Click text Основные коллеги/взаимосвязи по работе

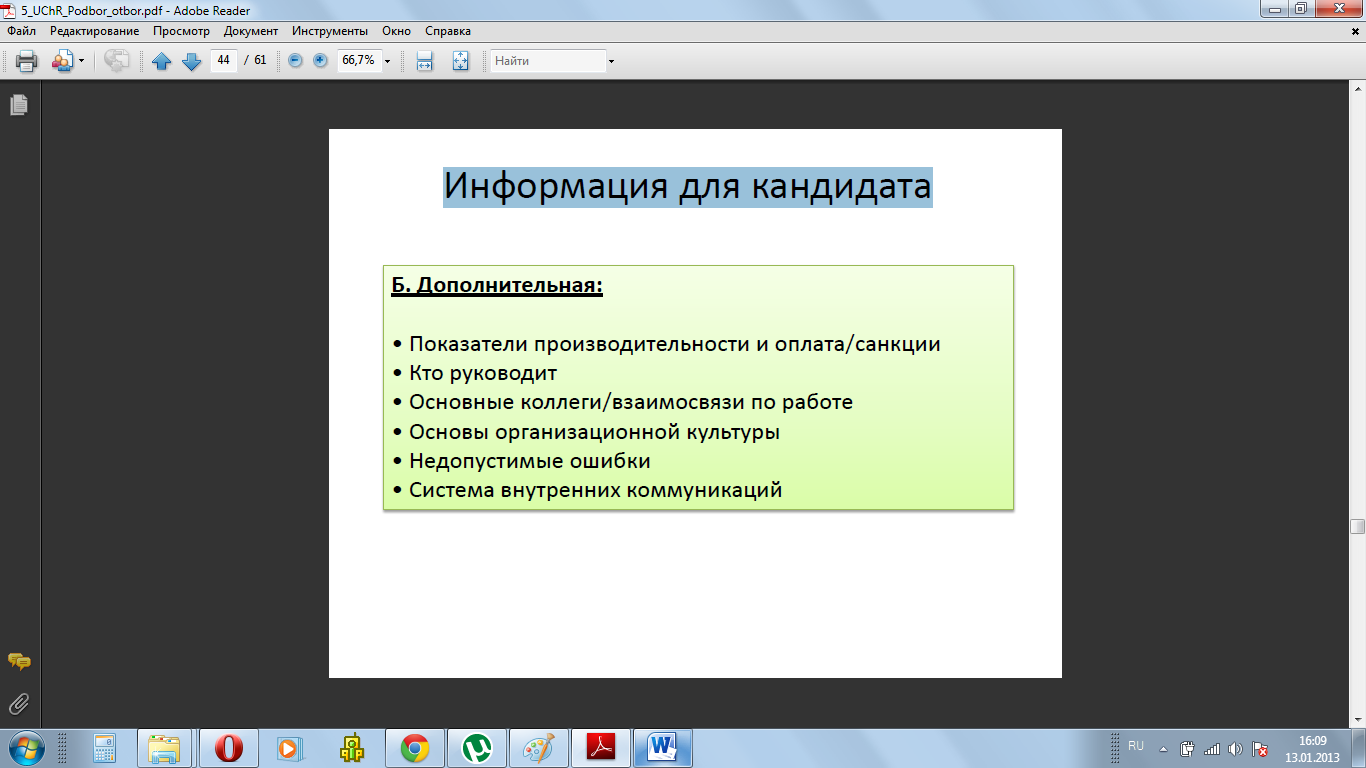coord(631,402)
